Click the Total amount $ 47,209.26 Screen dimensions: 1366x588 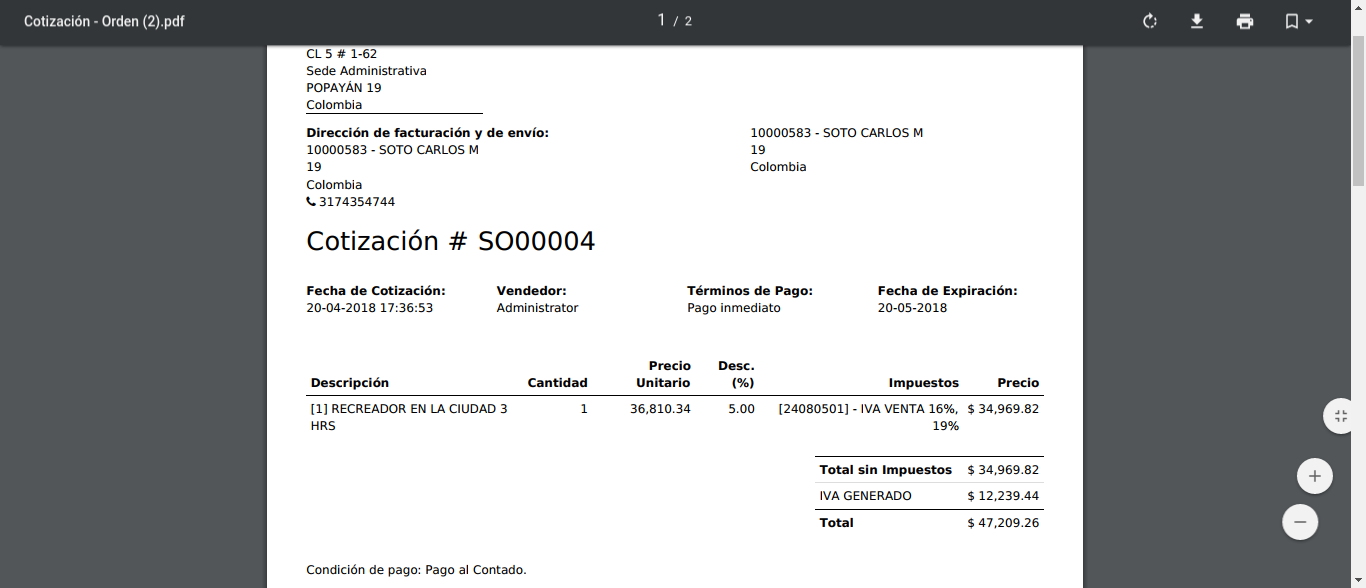click(x=1003, y=523)
